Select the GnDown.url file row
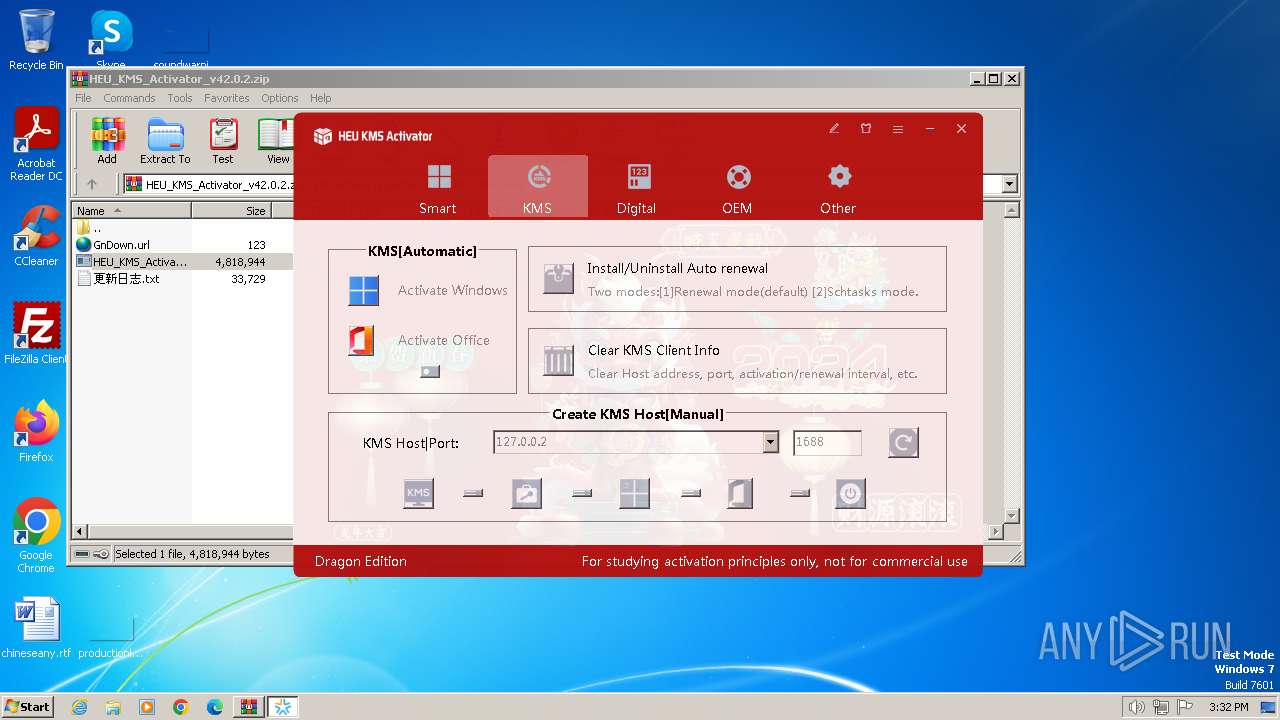This screenshot has width=1280, height=720. tap(183, 244)
